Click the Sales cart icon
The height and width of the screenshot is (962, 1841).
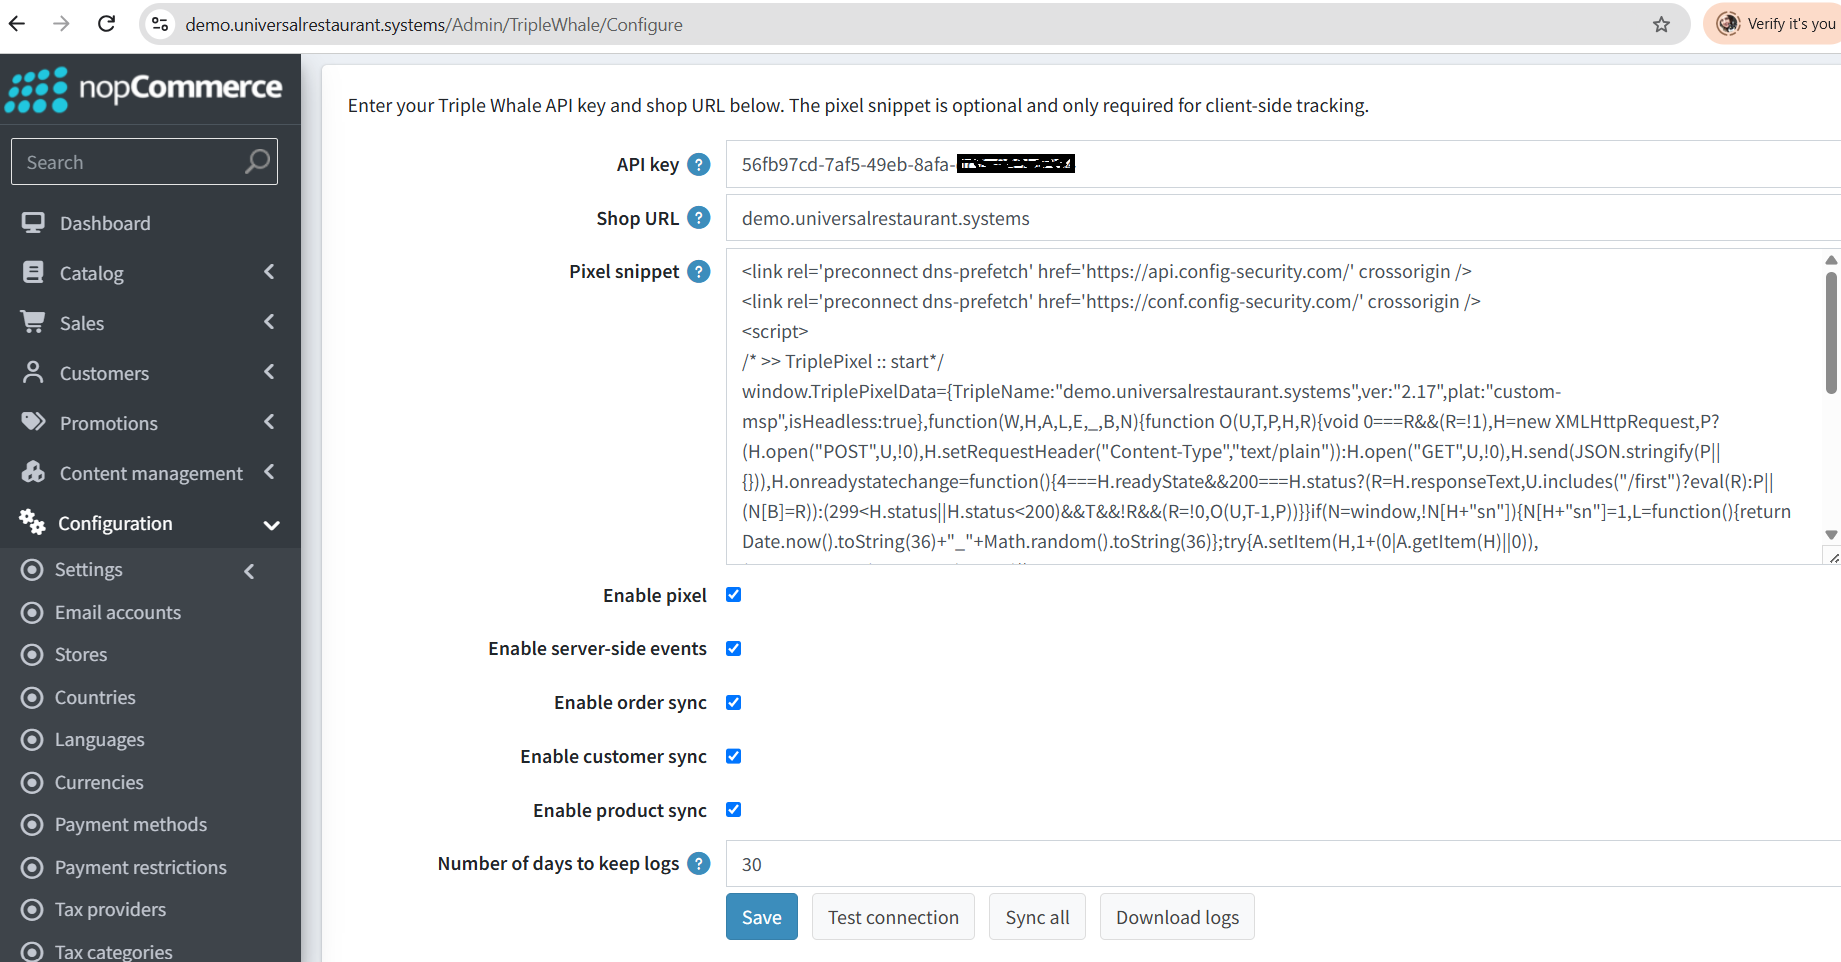(x=33, y=322)
